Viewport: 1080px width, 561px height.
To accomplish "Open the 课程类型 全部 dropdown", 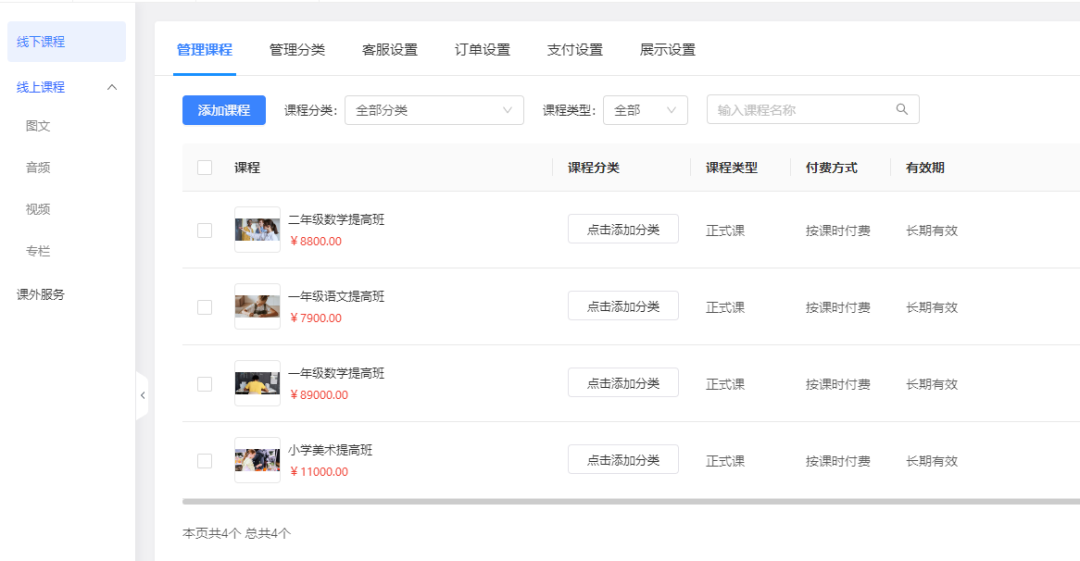I will tap(645, 110).
